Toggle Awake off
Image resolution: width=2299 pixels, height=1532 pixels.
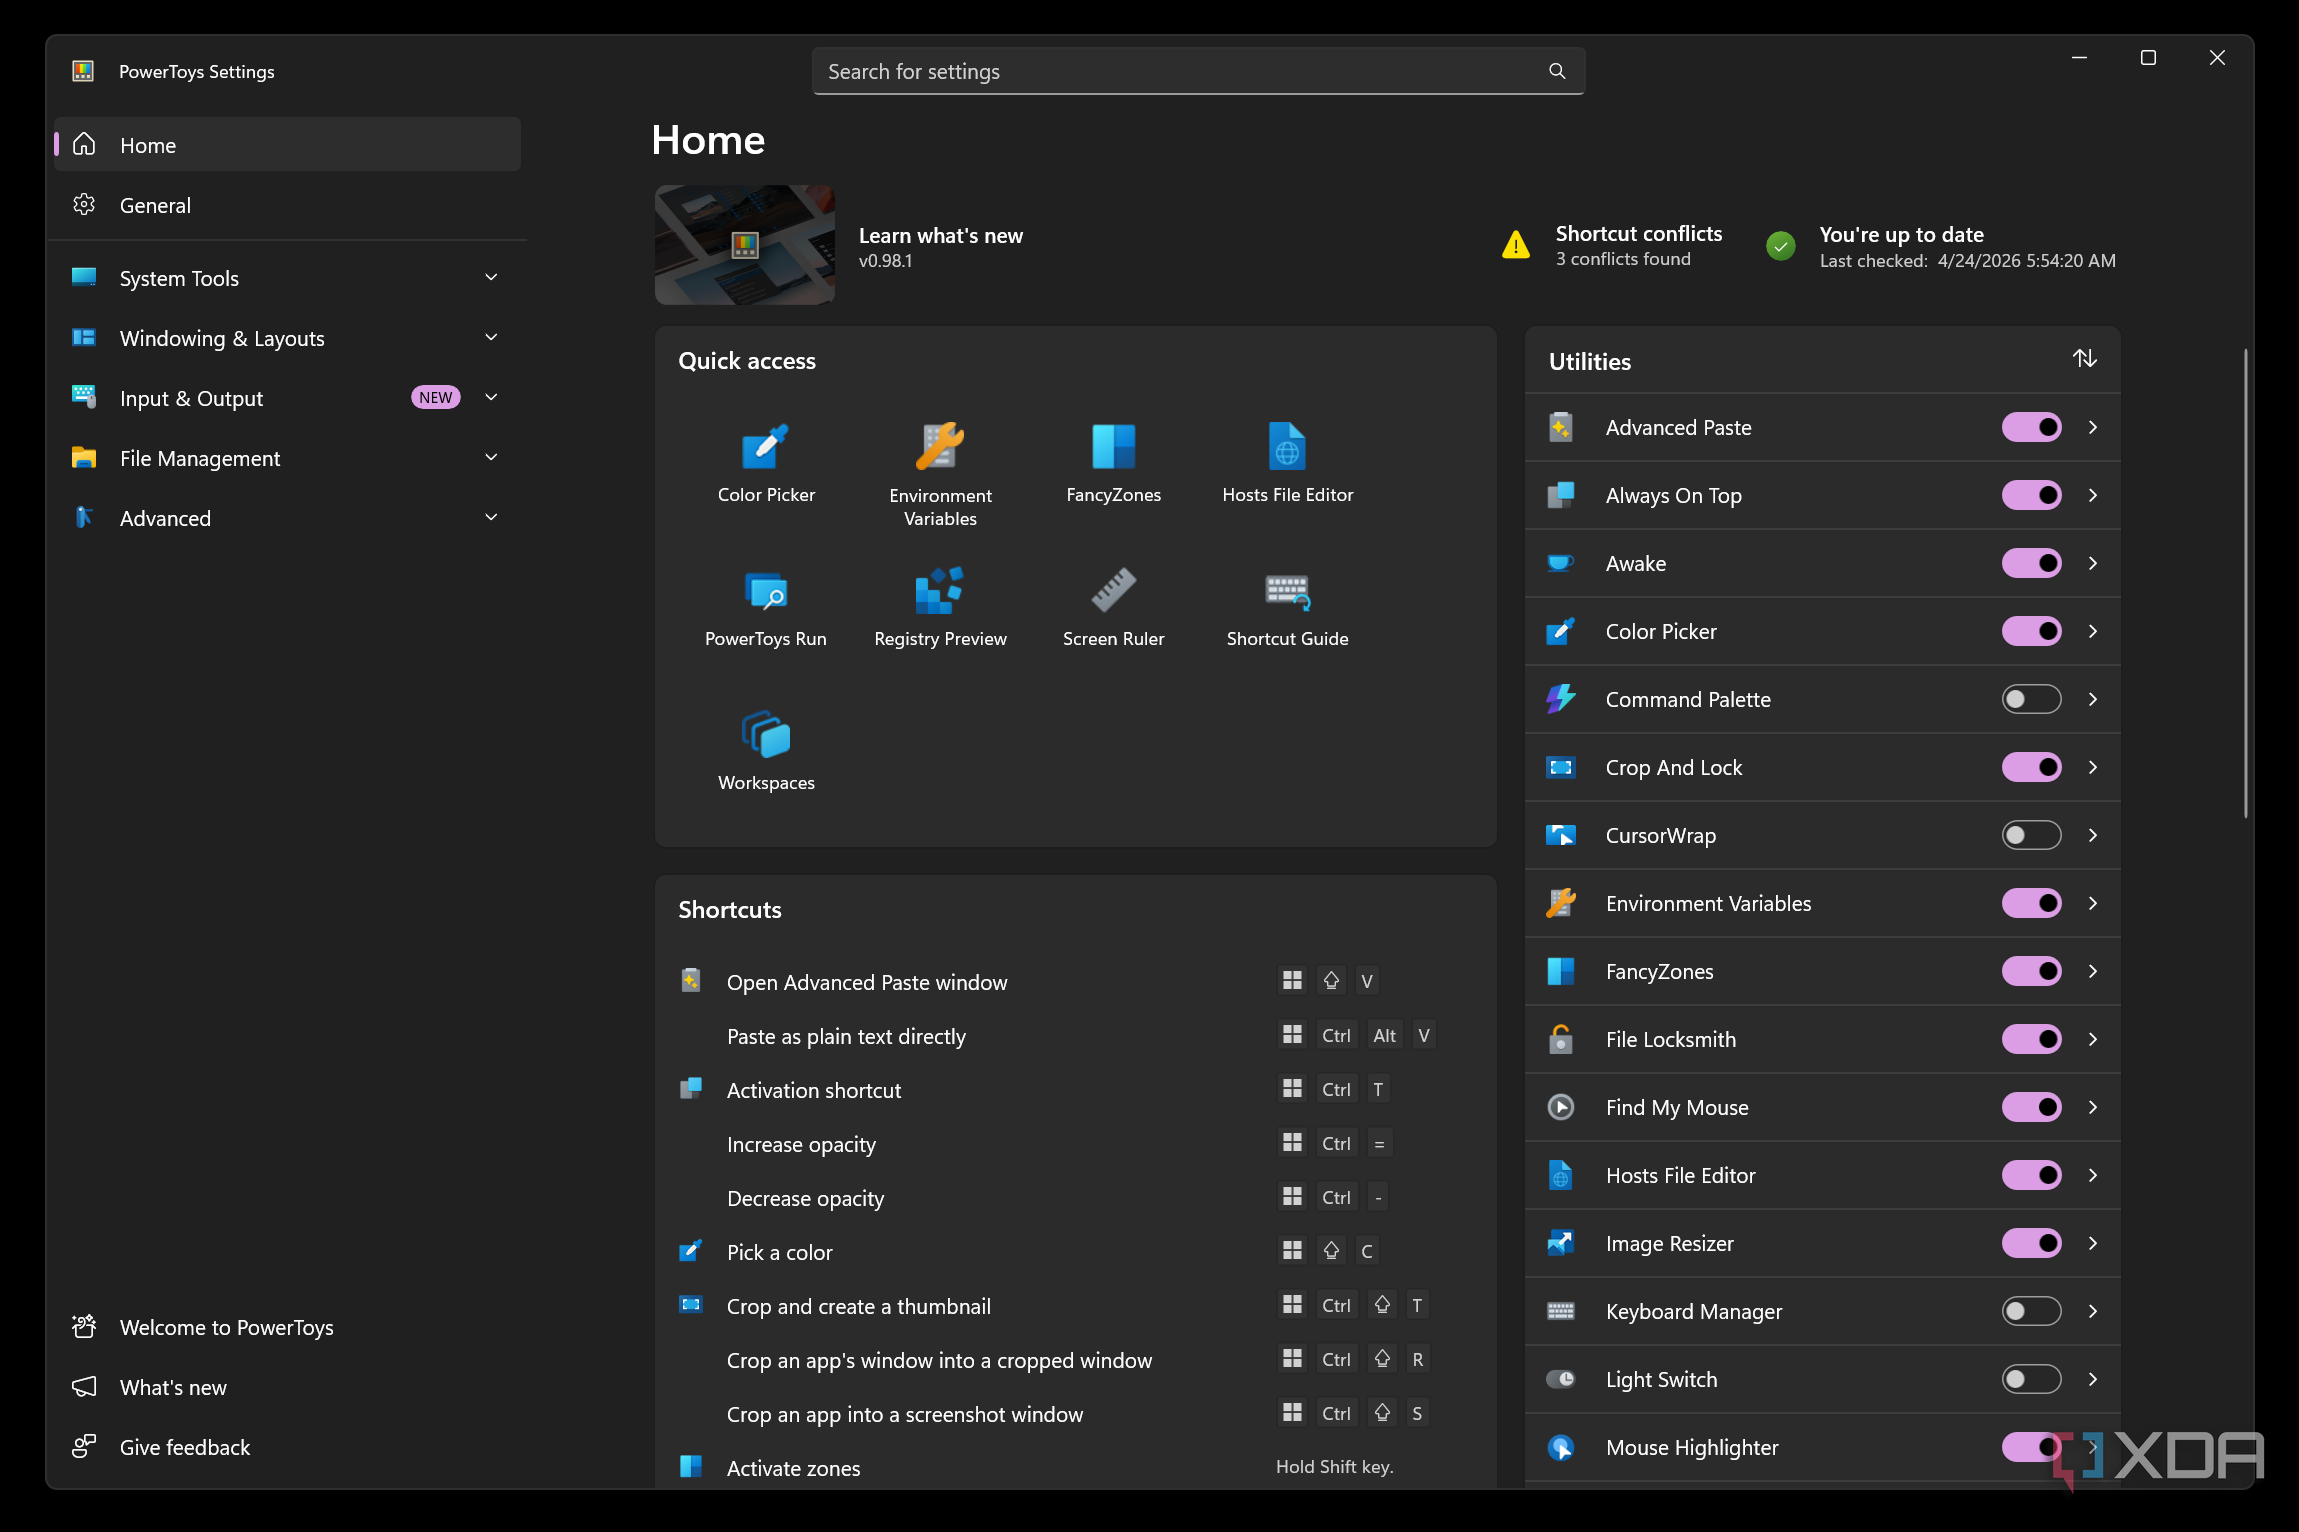click(x=2031, y=563)
